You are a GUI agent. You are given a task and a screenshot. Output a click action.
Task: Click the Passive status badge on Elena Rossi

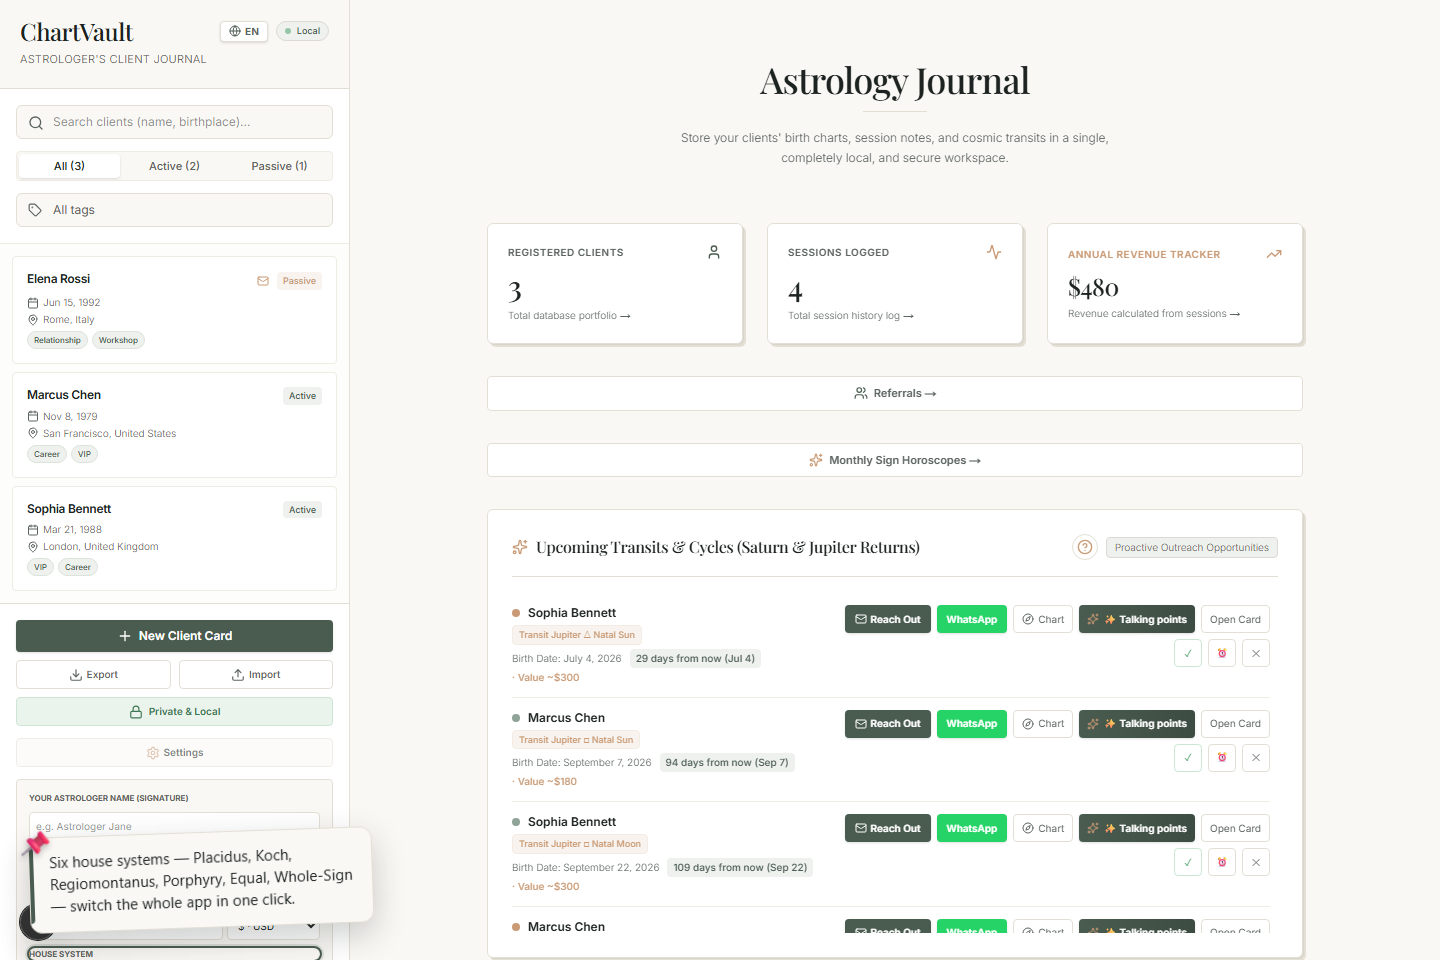299,281
